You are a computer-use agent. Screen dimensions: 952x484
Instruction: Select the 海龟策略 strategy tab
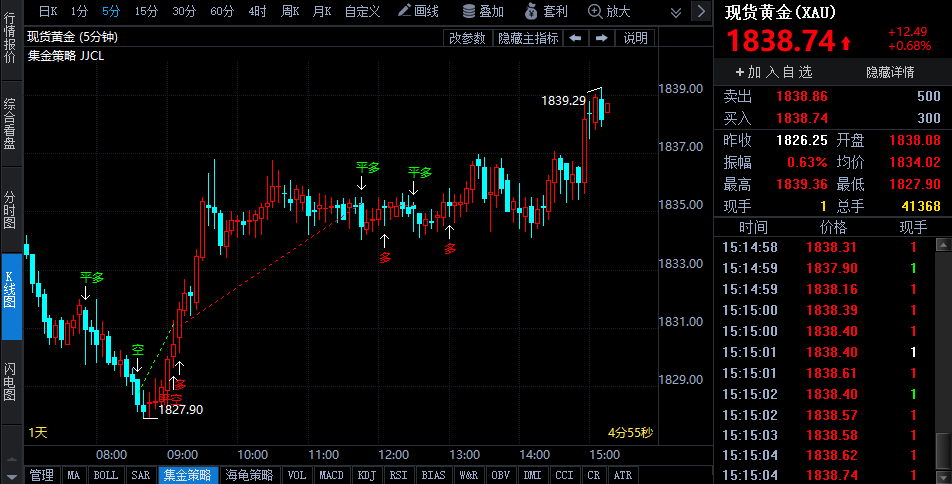tap(249, 475)
